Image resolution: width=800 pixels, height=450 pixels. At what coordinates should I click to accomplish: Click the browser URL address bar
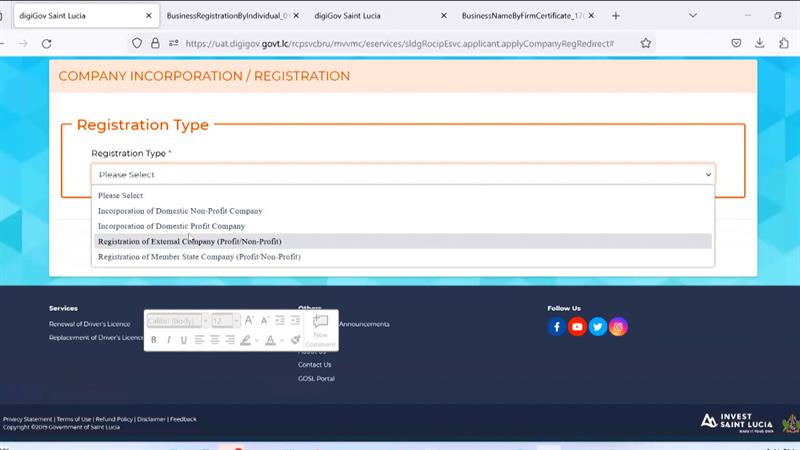tap(400, 43)
